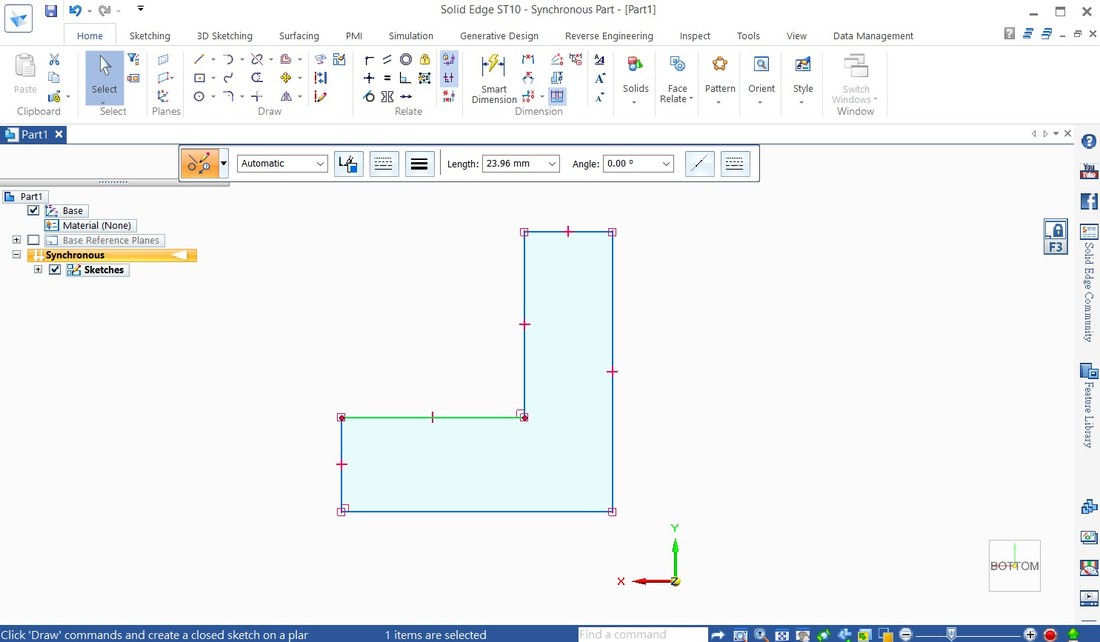Open the Length value dropdown
1100x642 pixels.
click(551, 164)
